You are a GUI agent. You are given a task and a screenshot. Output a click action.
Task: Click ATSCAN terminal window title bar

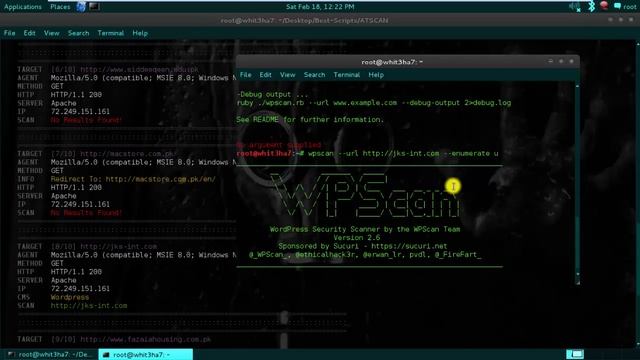click(304, 20)
